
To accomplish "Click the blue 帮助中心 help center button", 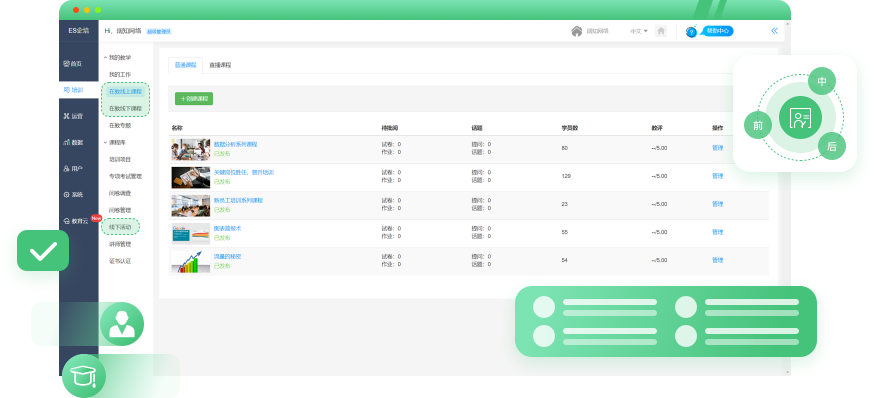I will 717,31.
